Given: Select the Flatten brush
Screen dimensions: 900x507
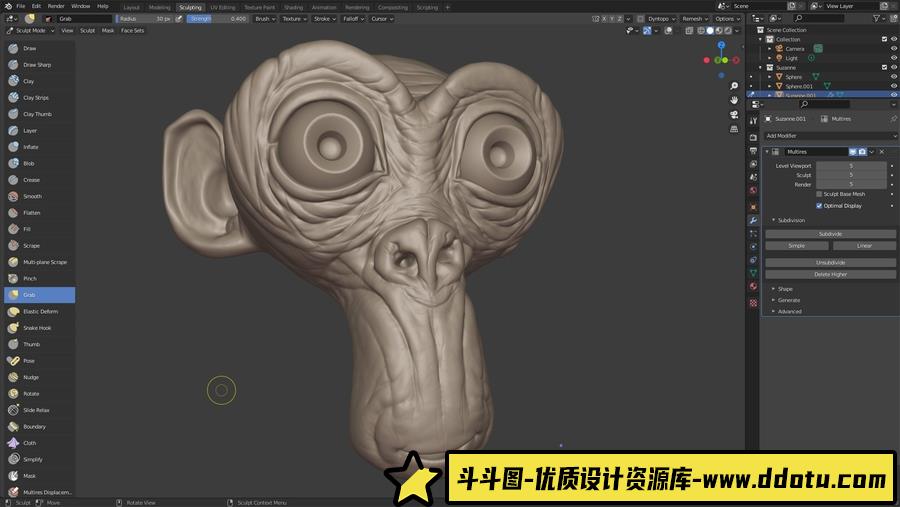Looking at the screenshot, I should [39, 213].
